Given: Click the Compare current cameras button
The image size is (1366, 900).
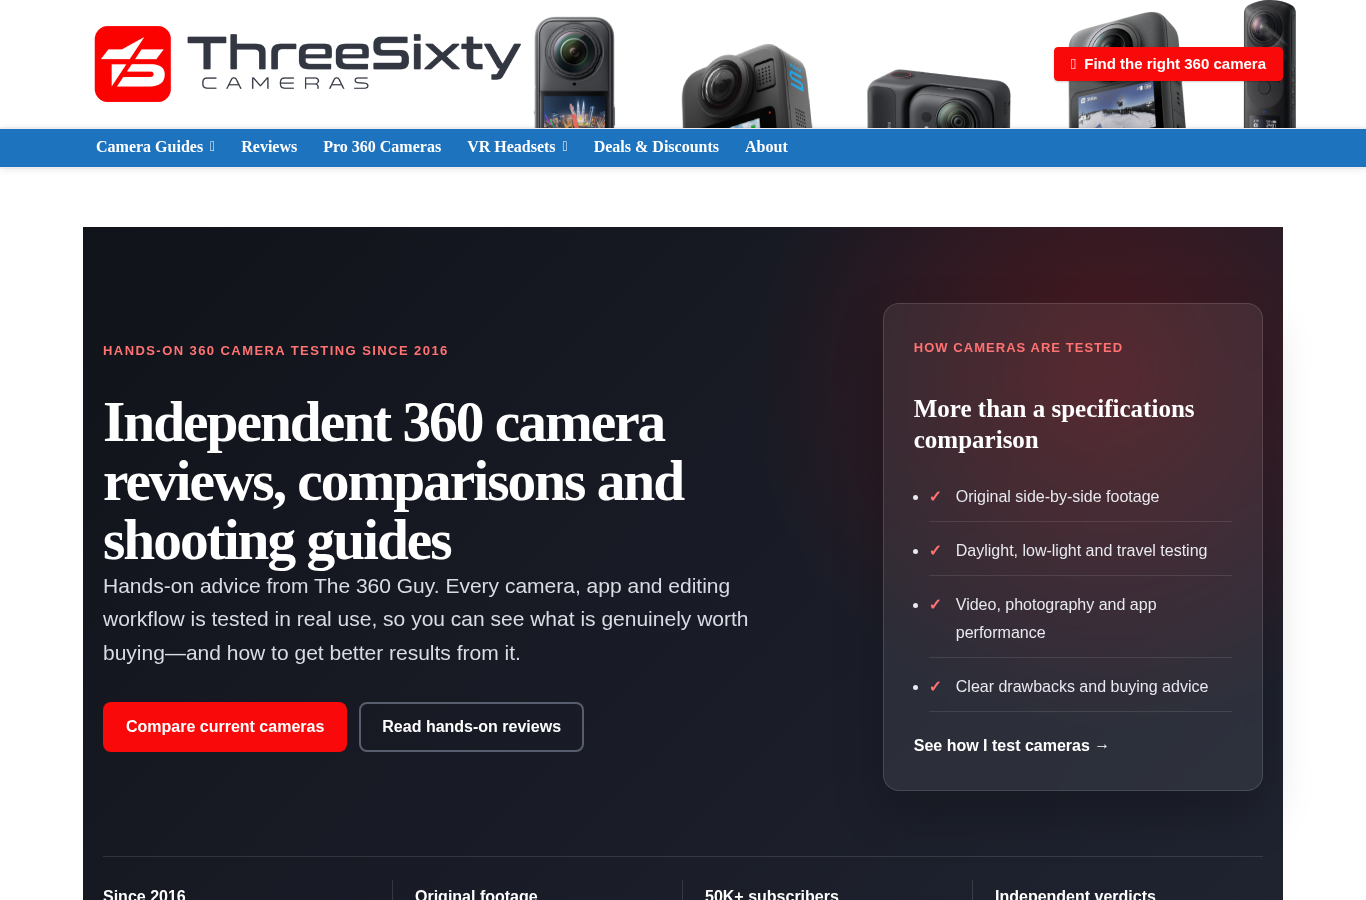Looking at the screenshot, I should click(225, 727).
